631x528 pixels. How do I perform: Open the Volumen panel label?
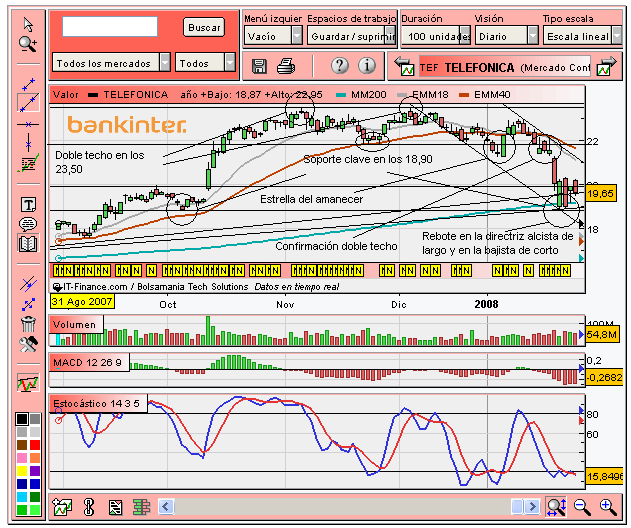[x=76, y=324]
